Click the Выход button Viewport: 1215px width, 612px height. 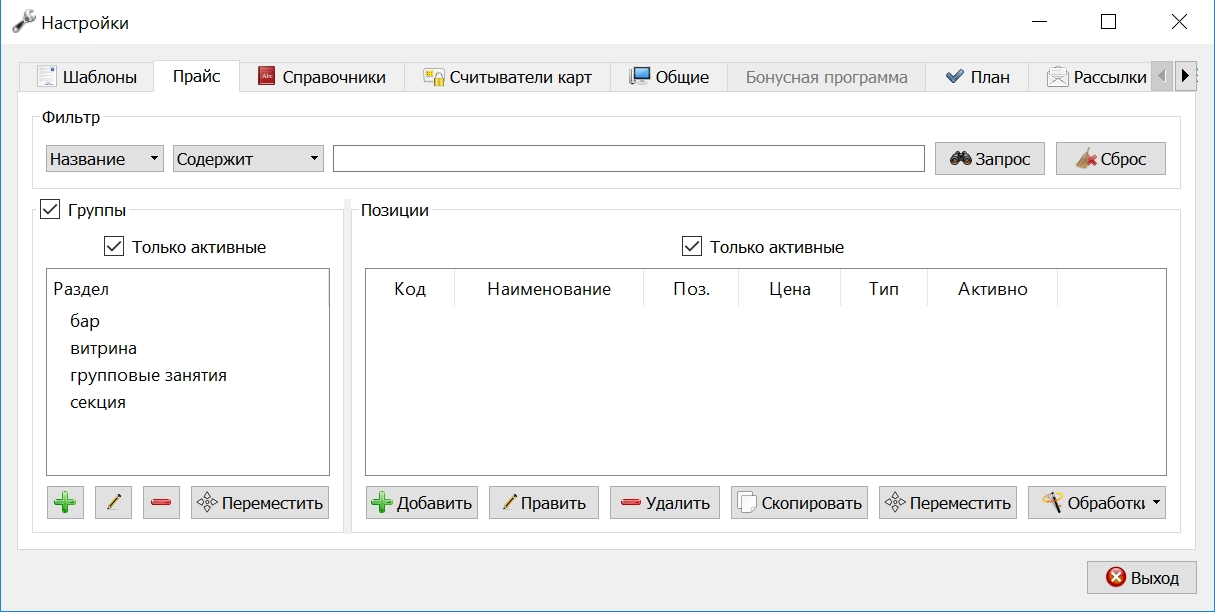tap(1142, 577)
